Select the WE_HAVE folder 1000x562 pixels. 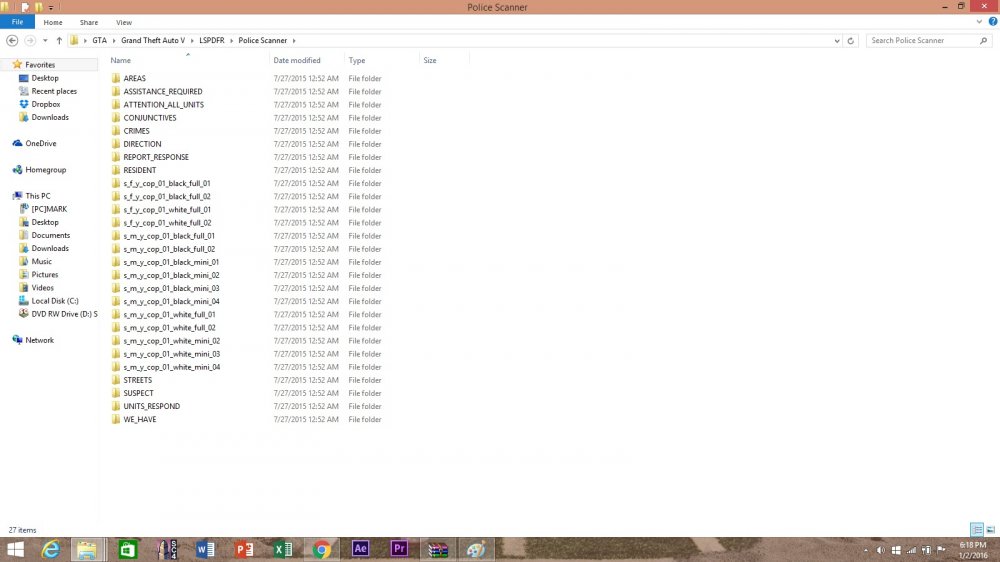(140, 419)
